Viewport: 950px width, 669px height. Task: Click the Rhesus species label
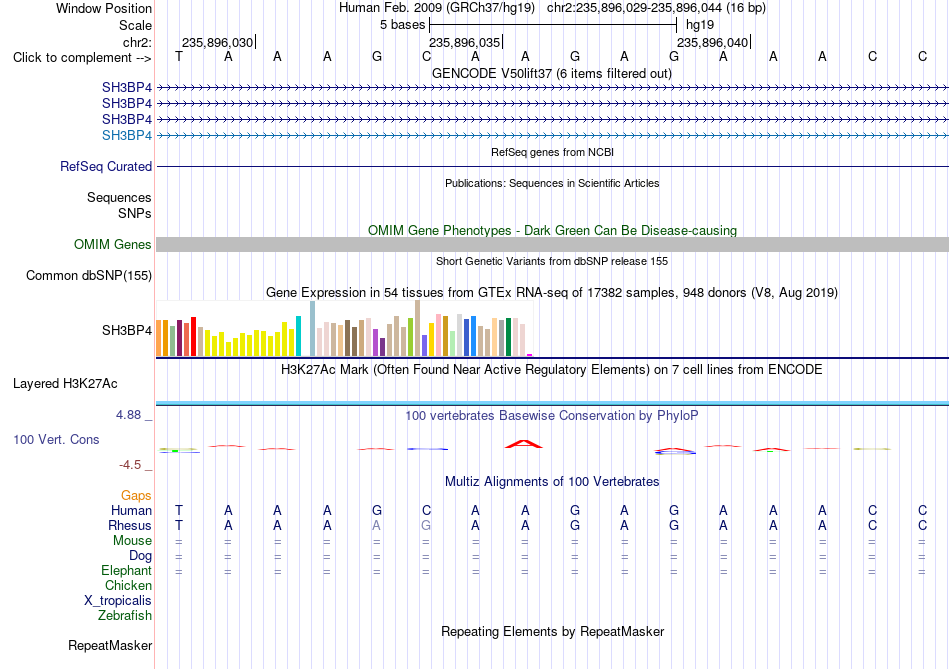tap(130, 525)
